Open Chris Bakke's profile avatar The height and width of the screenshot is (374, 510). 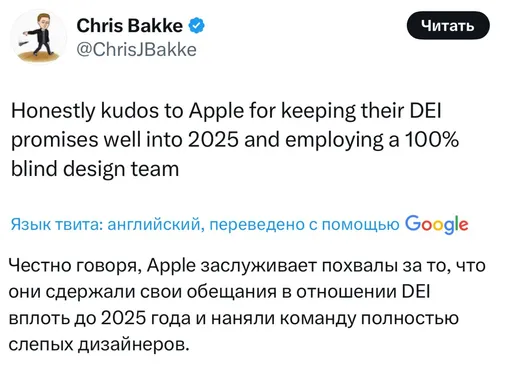coord(39,37)
